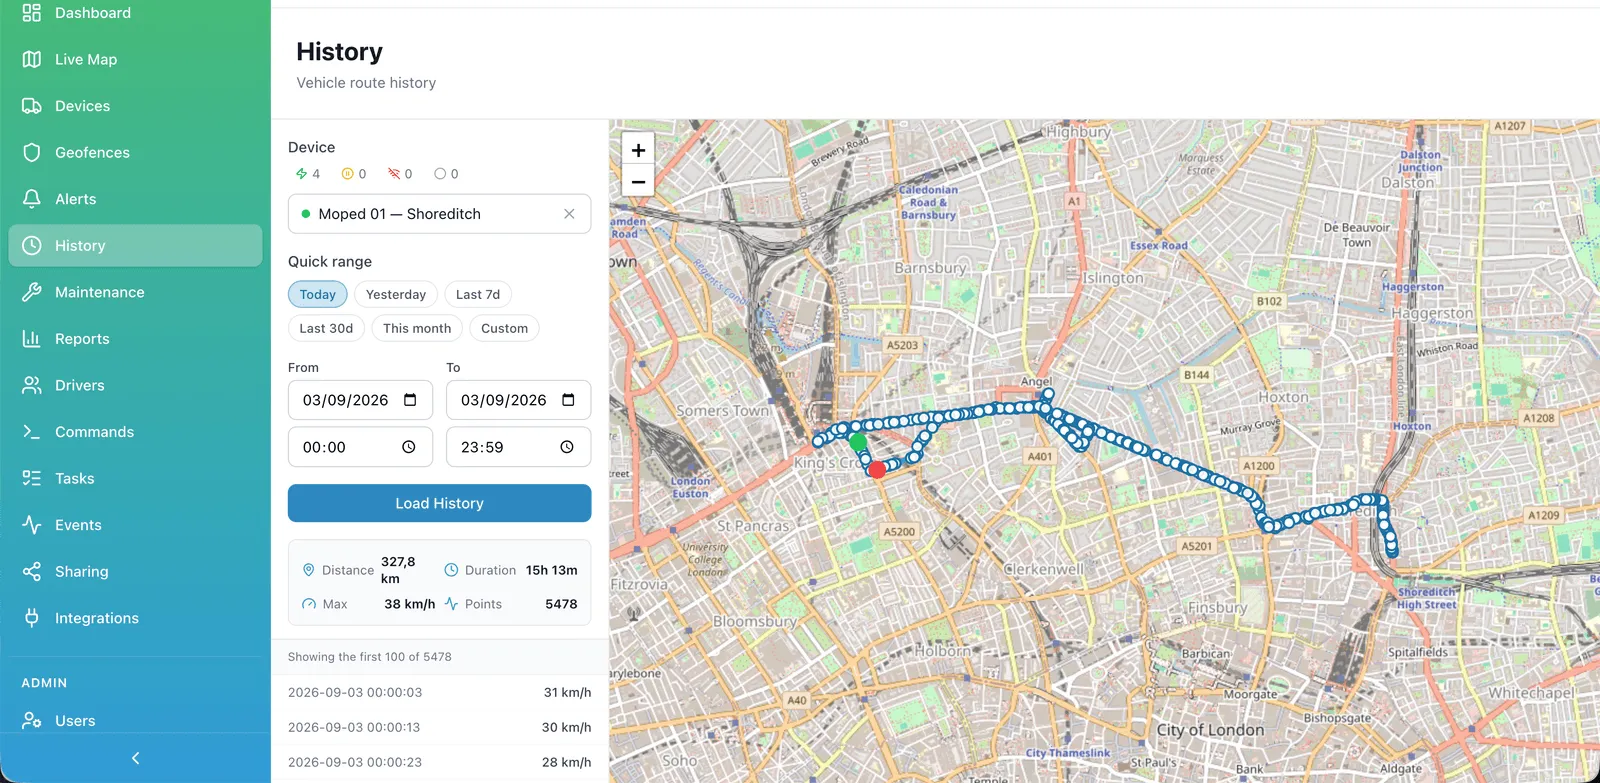Click the Integrations plug icon
The height and width of the screenshot is (783, 1600).
tap(32, 618)
